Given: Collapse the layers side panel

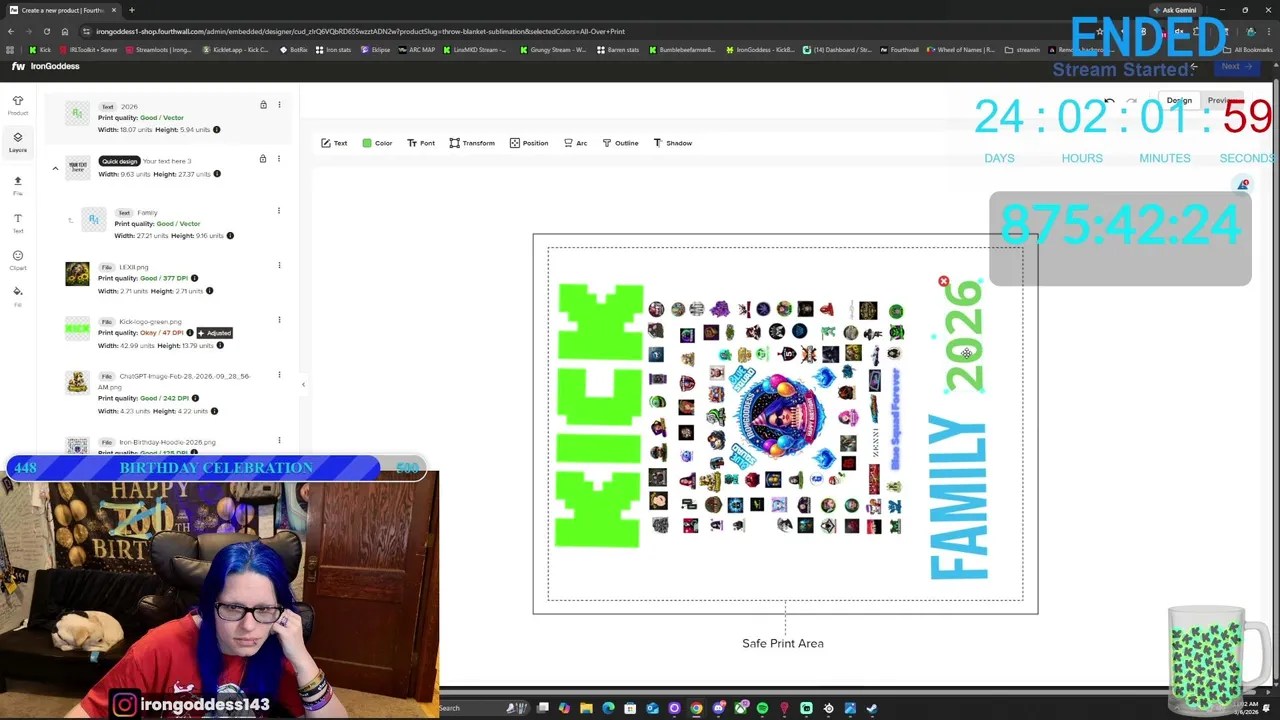Looking at the screenshot, I should click(303, 384).
